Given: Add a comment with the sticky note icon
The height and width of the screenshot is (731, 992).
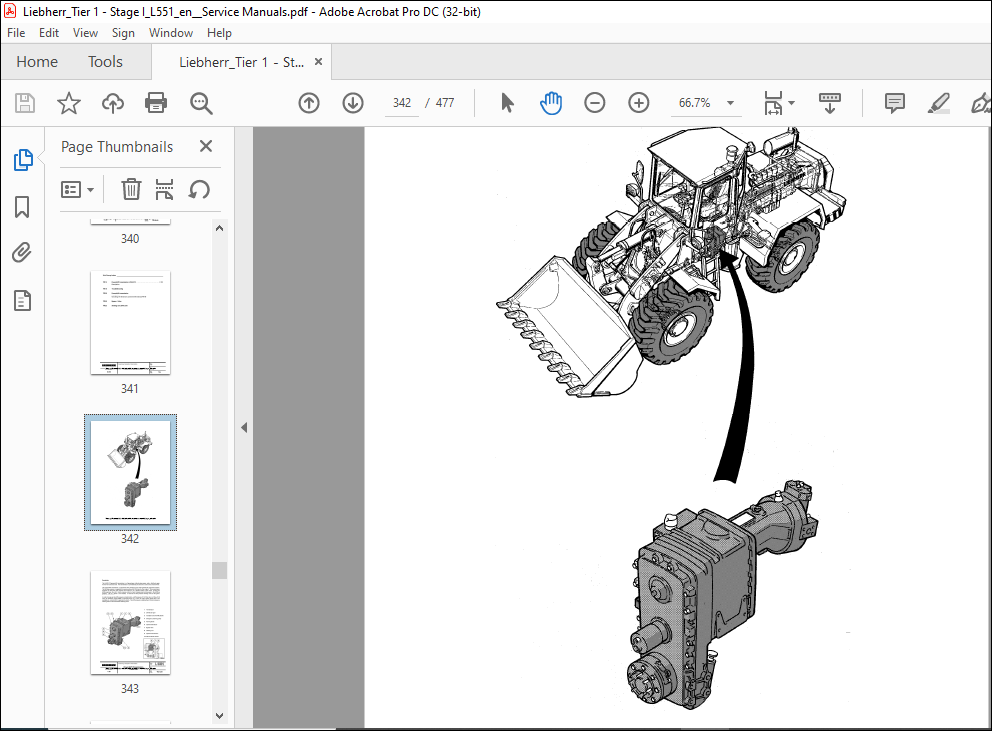Looking at the screenshot, I should (x=895, y=103).
